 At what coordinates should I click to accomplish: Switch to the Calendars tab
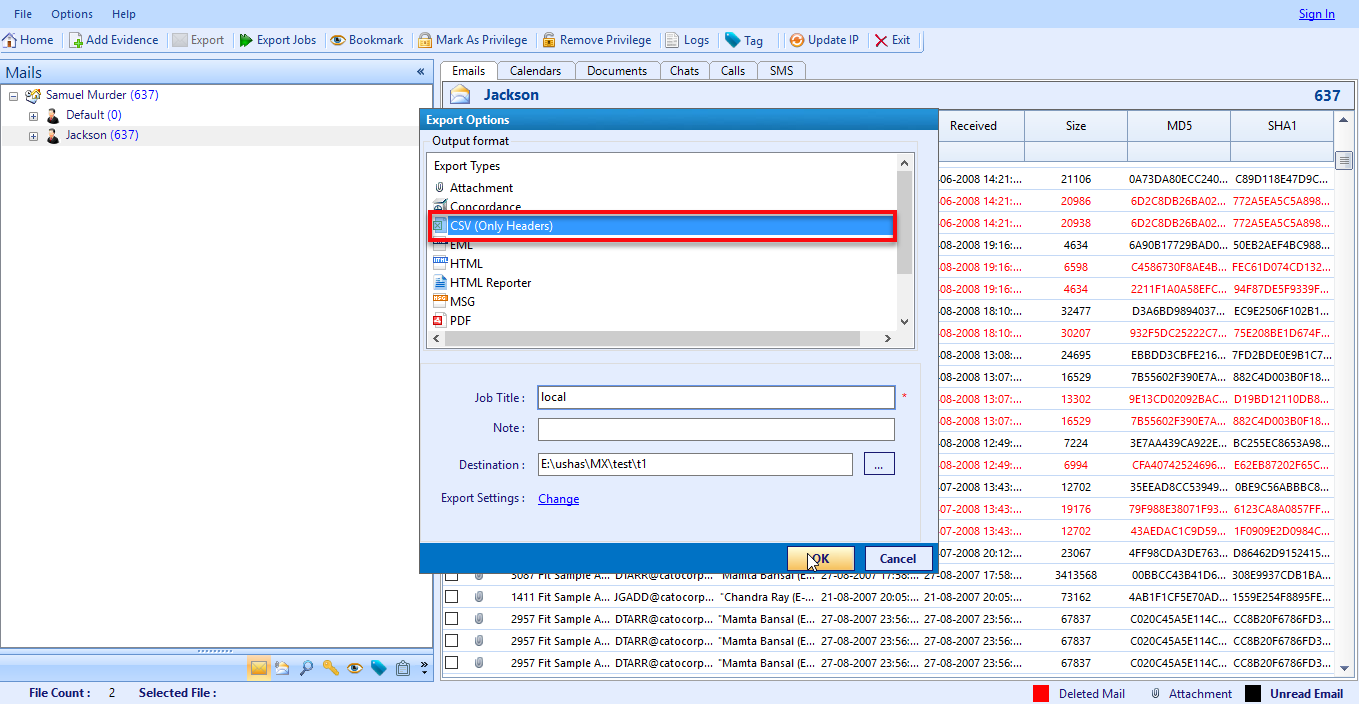click(x=535, y=71)
